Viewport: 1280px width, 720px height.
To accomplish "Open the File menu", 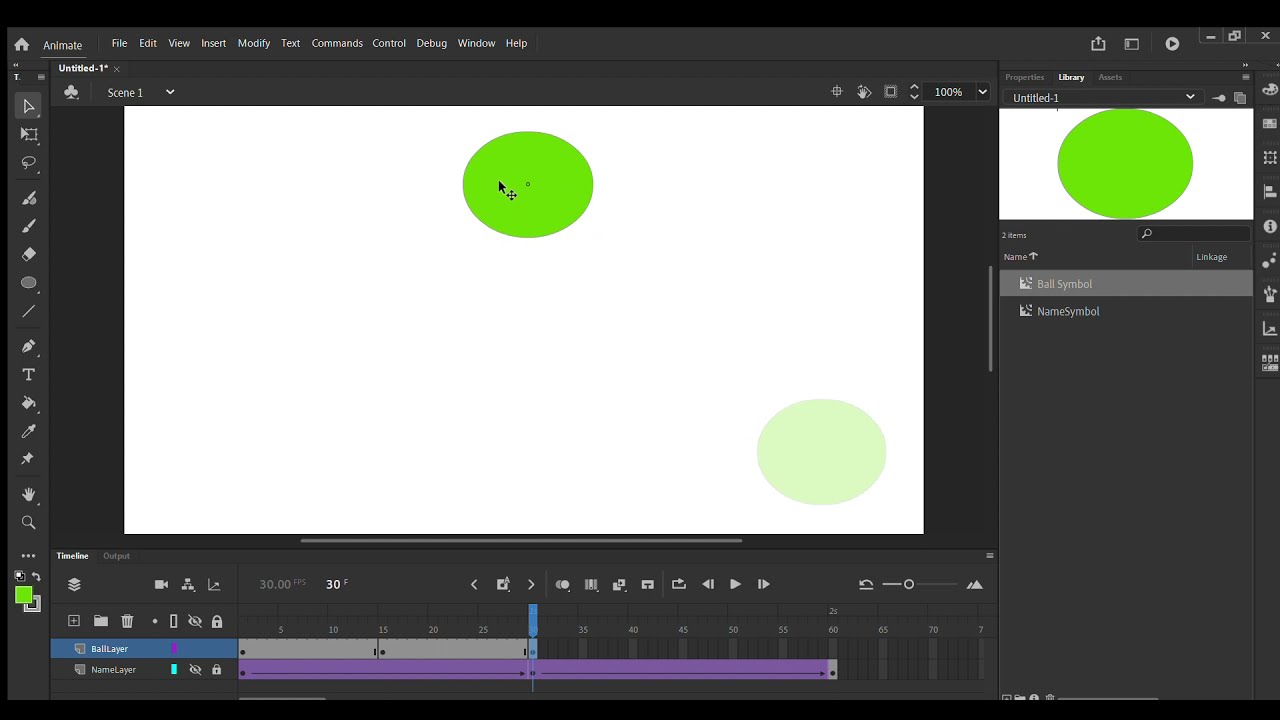I will click(119, 43).
